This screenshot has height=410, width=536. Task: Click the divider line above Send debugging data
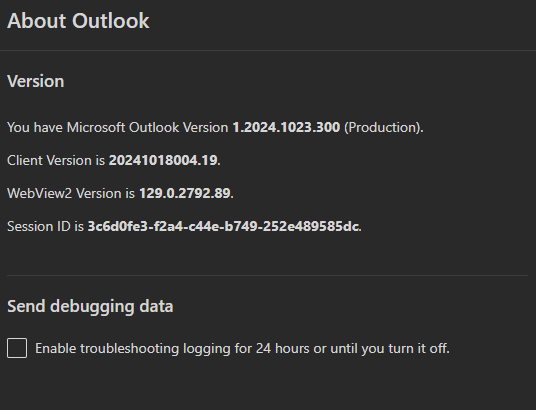point(268,275)
